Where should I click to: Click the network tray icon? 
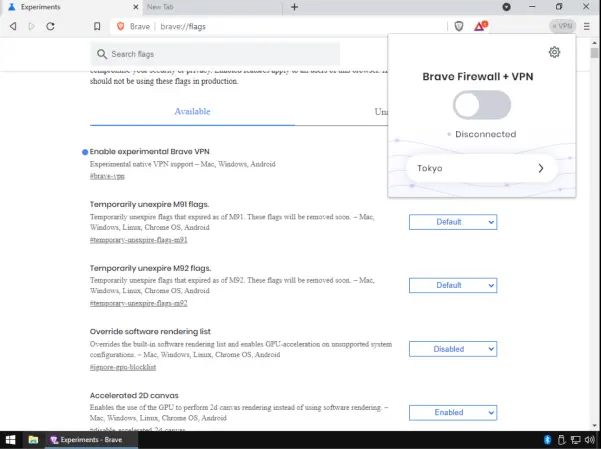(575, 439)
